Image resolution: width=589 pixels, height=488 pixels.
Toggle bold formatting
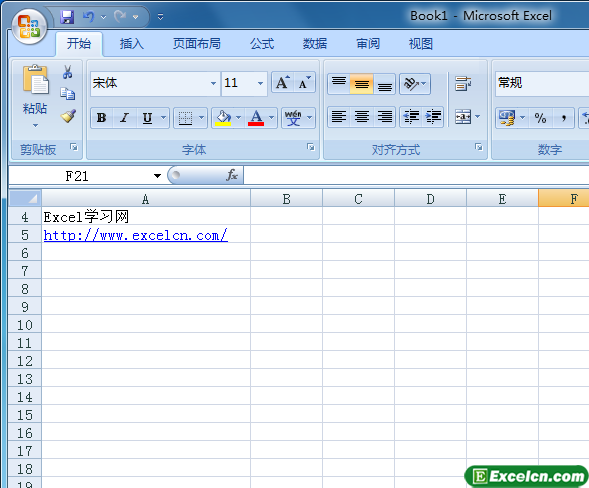(101, 118)
